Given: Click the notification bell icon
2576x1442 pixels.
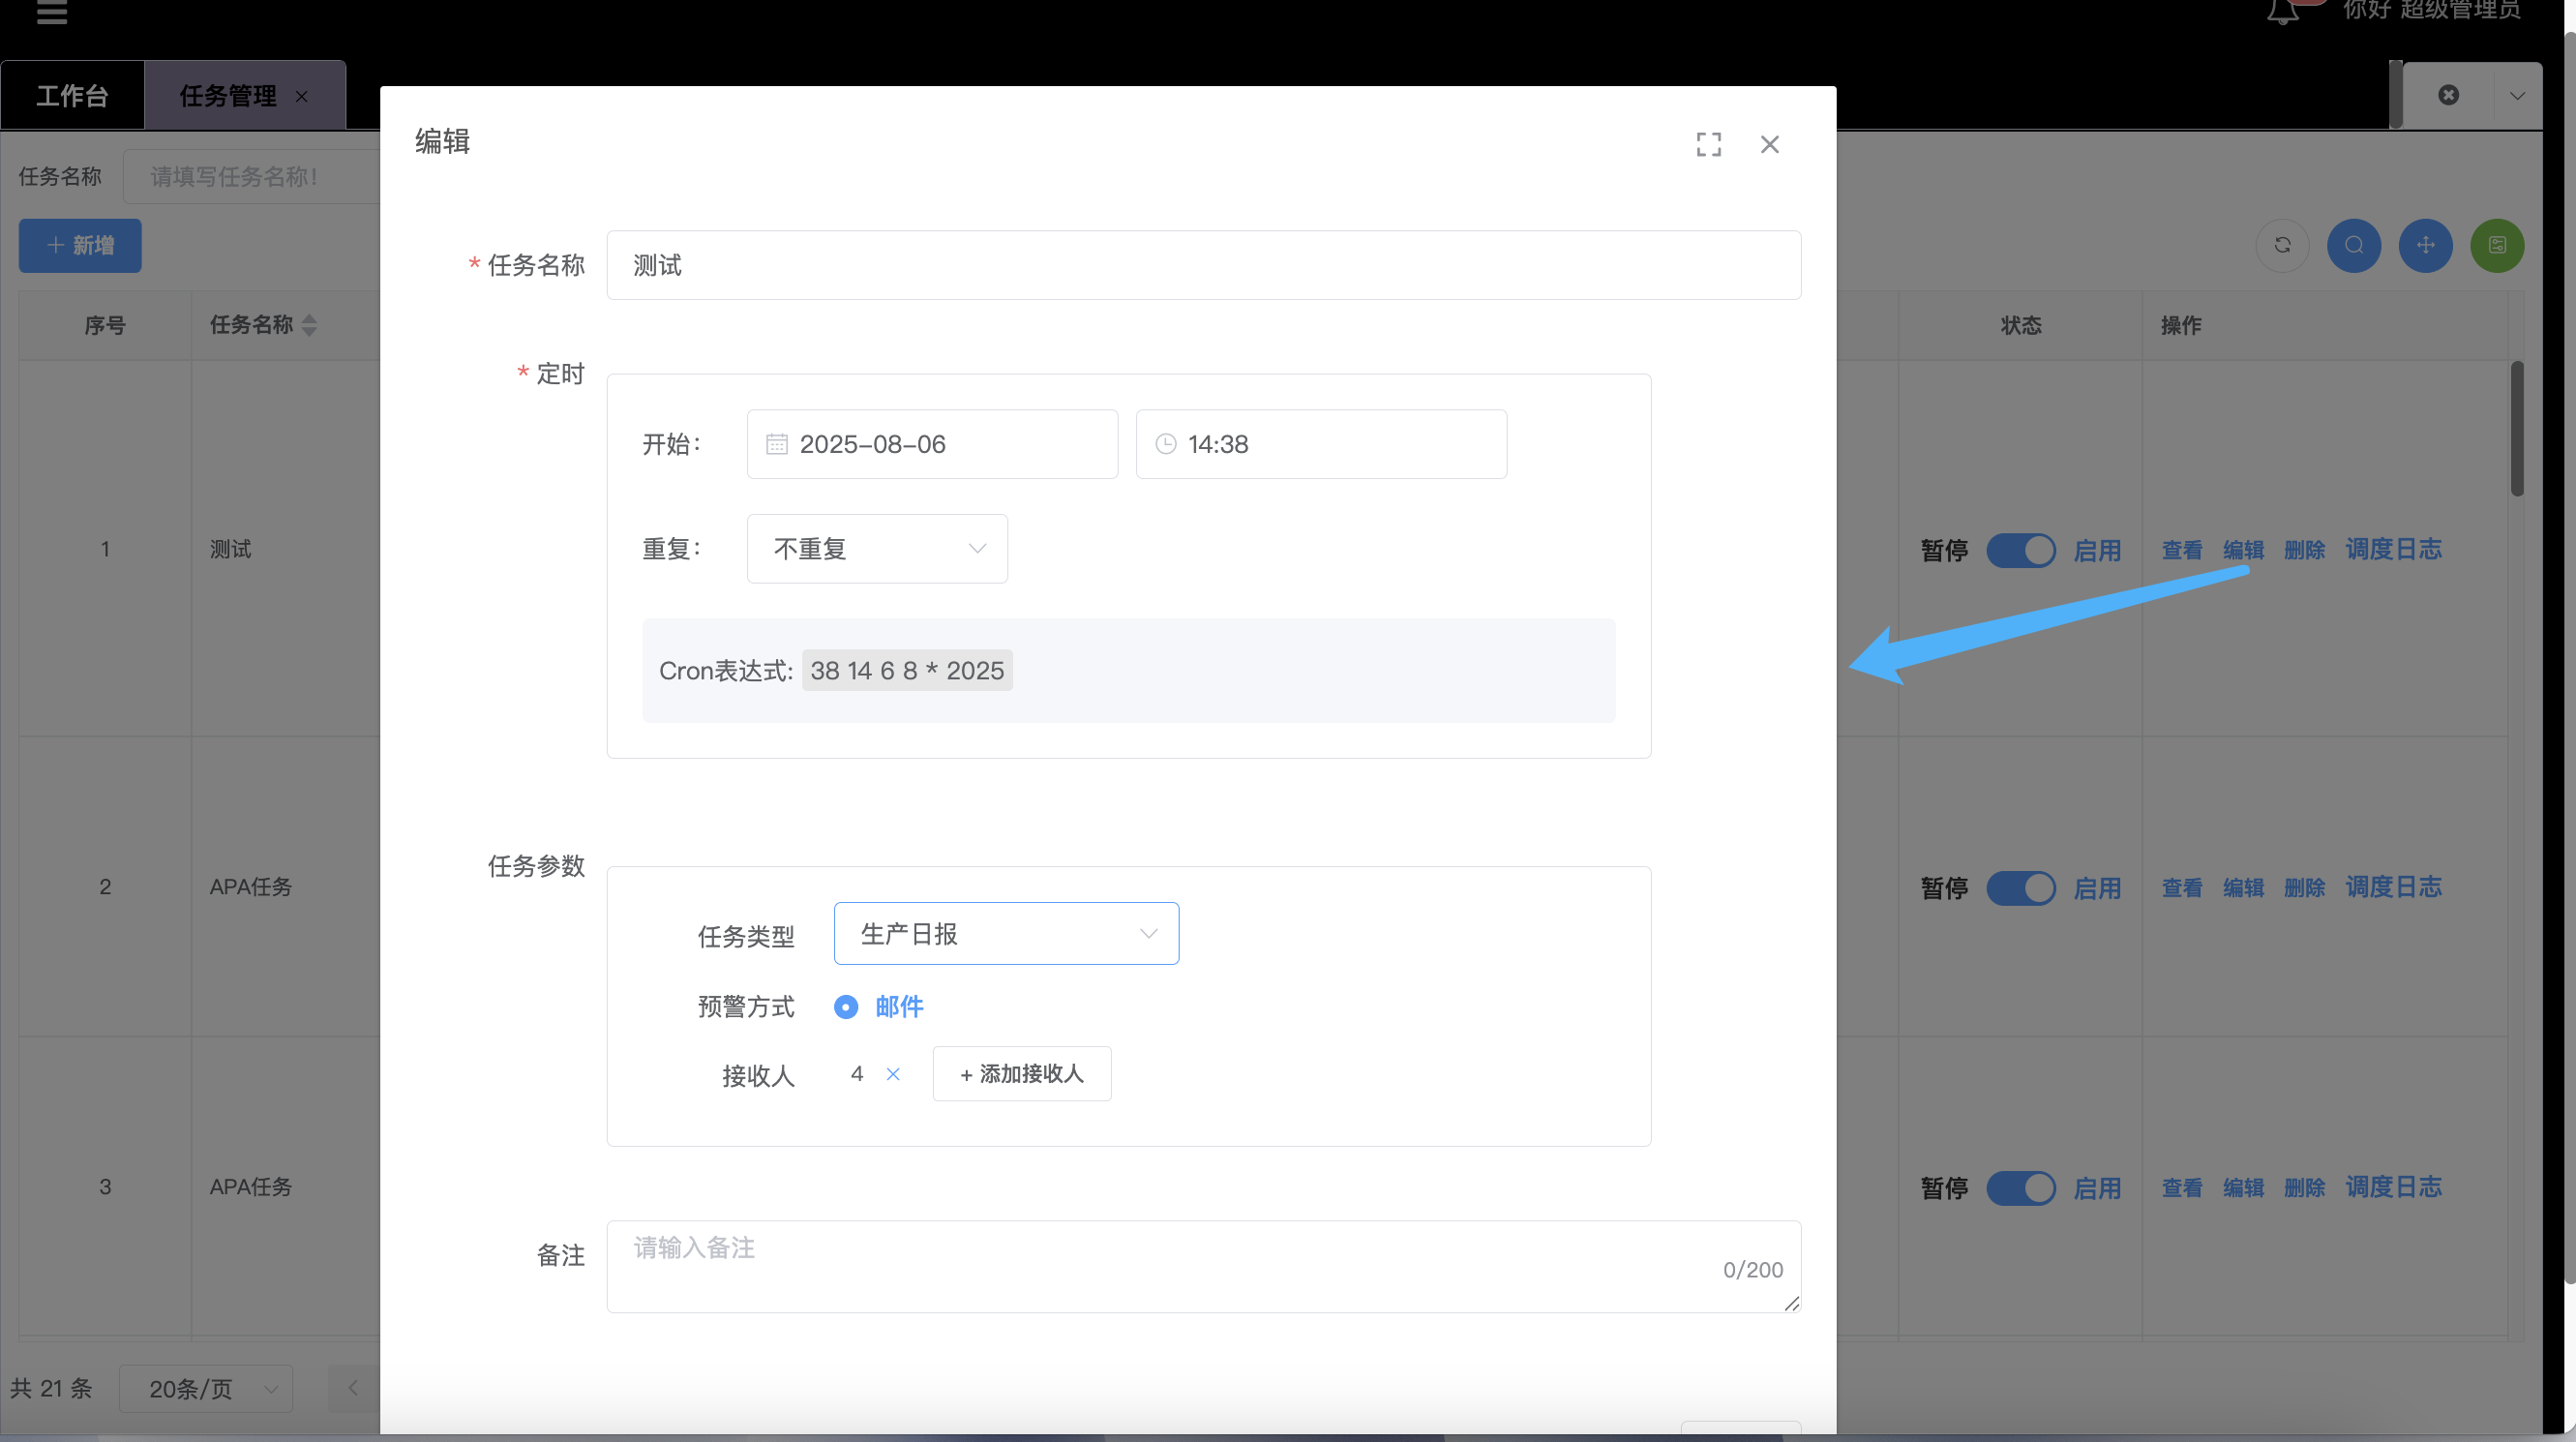Looking at the screenshot, I should click(2283, 12).
